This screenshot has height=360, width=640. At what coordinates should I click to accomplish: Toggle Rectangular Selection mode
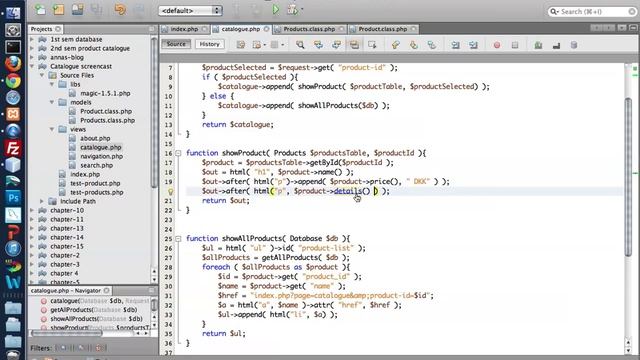tap(372, 45)
